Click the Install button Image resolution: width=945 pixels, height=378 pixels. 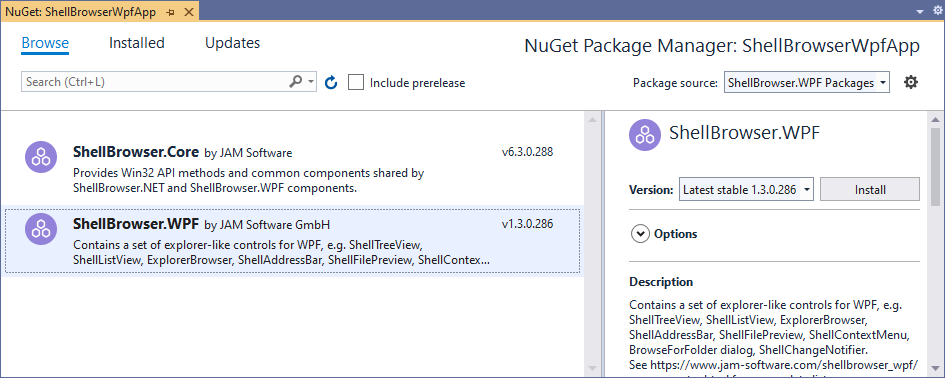870,189
